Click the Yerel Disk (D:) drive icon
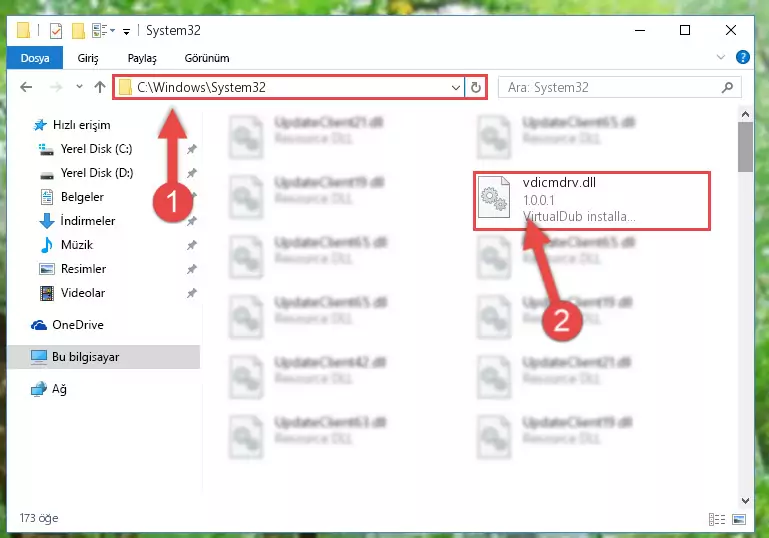Screen dimensions: 769x538 click(x=47, y=175)
